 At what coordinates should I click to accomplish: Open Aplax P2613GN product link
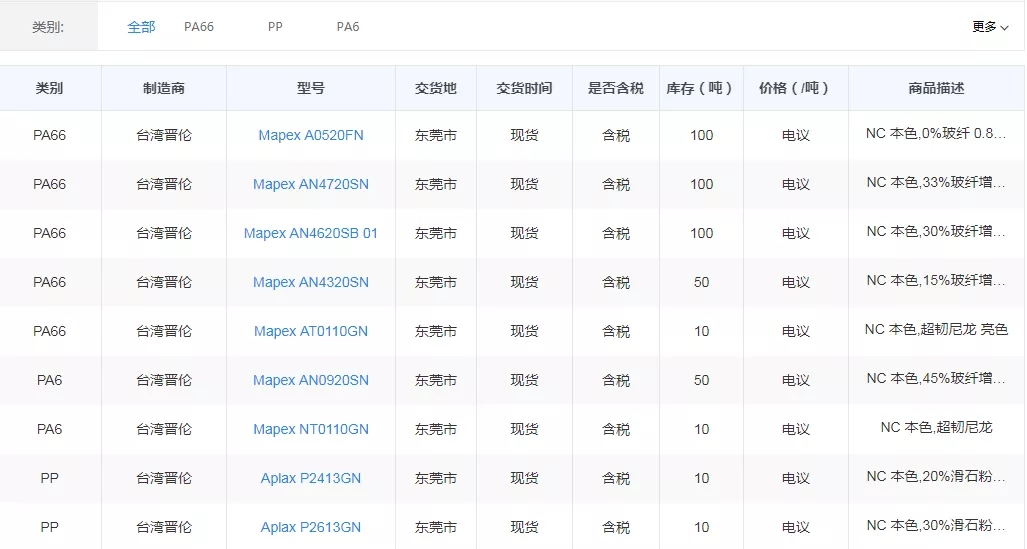click(310, 527)
